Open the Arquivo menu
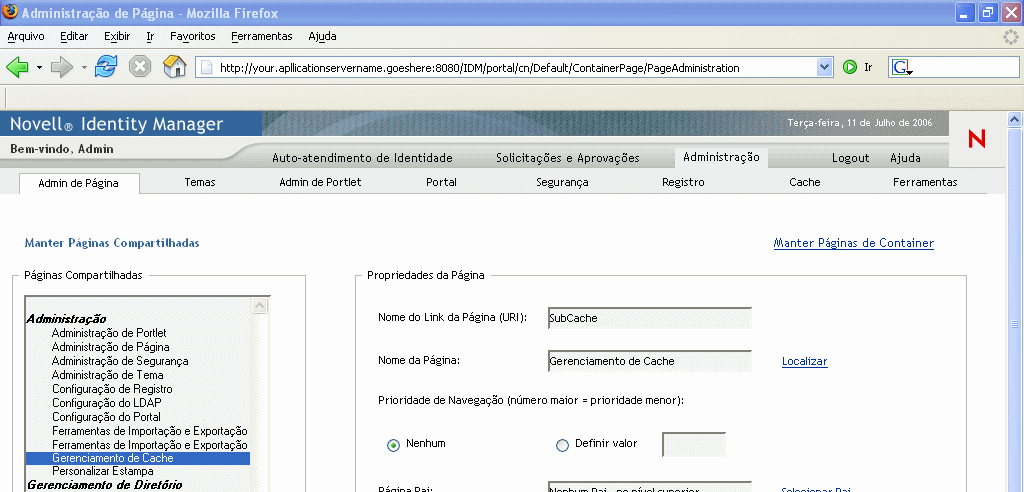1024x492 pixels. pyautogui.click(x=26, y=37)
